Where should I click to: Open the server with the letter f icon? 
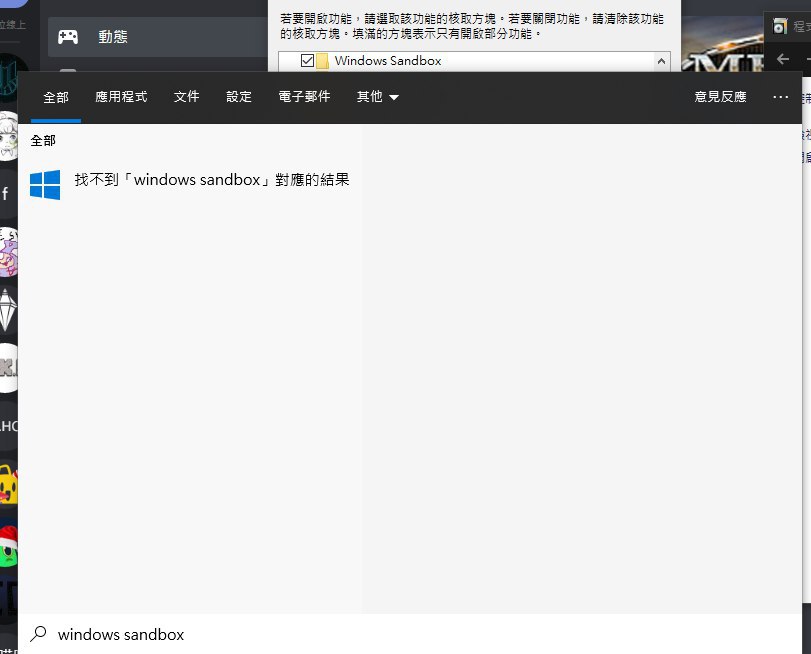tap(7, 194)
